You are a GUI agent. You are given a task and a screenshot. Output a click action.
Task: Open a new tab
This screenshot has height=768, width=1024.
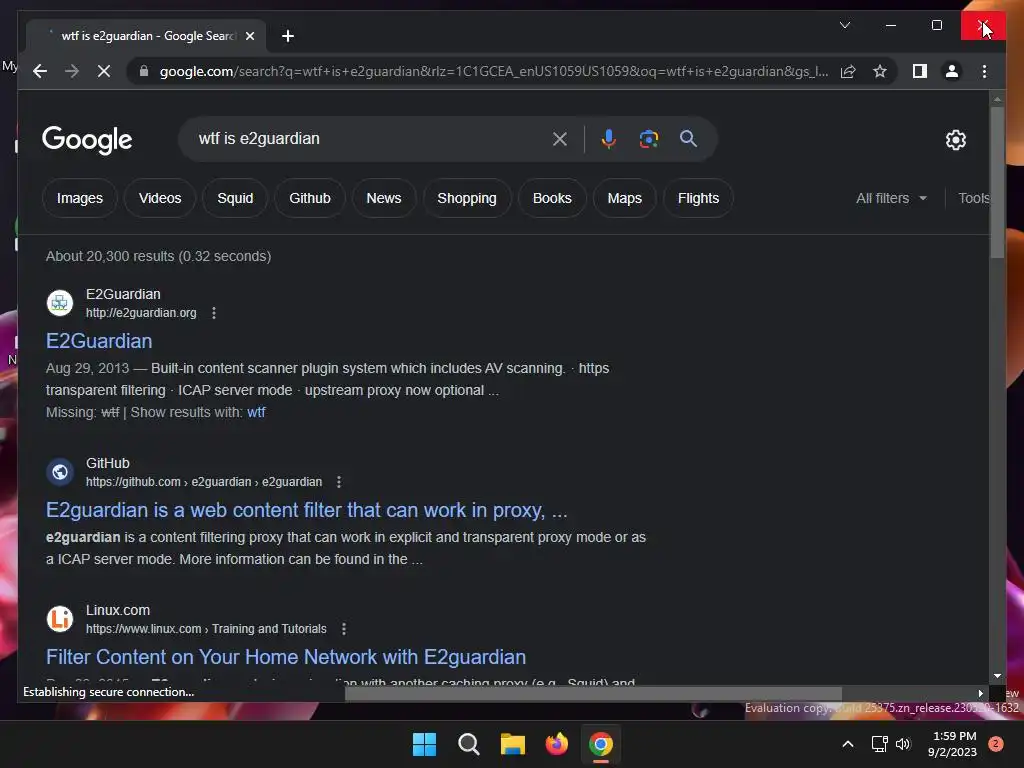point(288,36)
